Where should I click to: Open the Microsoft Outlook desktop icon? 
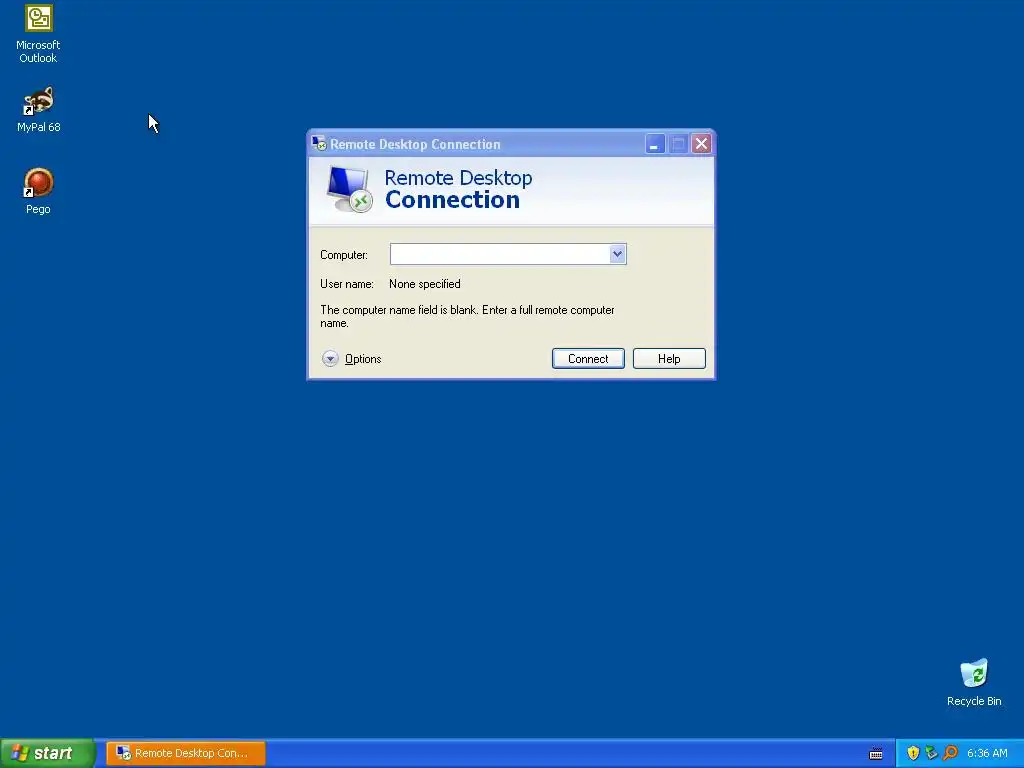pos(38,34)
